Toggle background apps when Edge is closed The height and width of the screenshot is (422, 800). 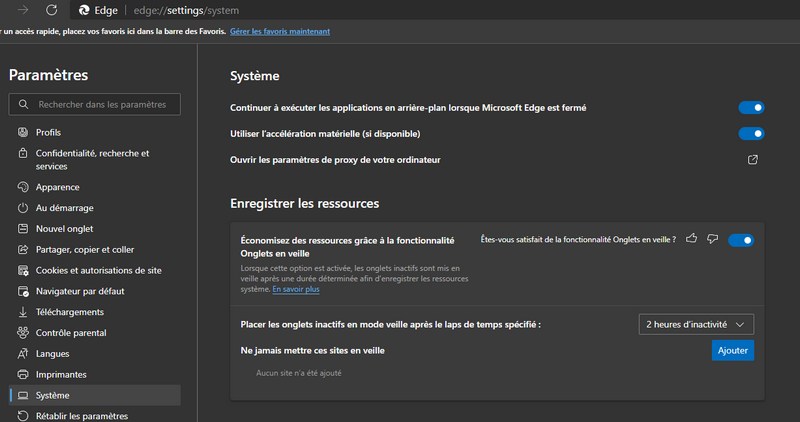(751, 107)
